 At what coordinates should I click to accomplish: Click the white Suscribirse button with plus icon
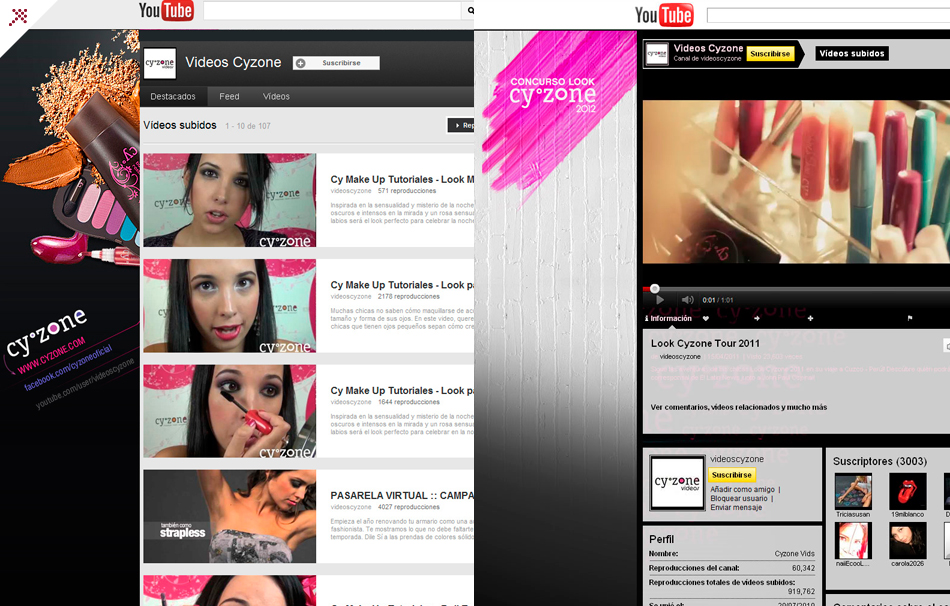[x=336, y=63]
